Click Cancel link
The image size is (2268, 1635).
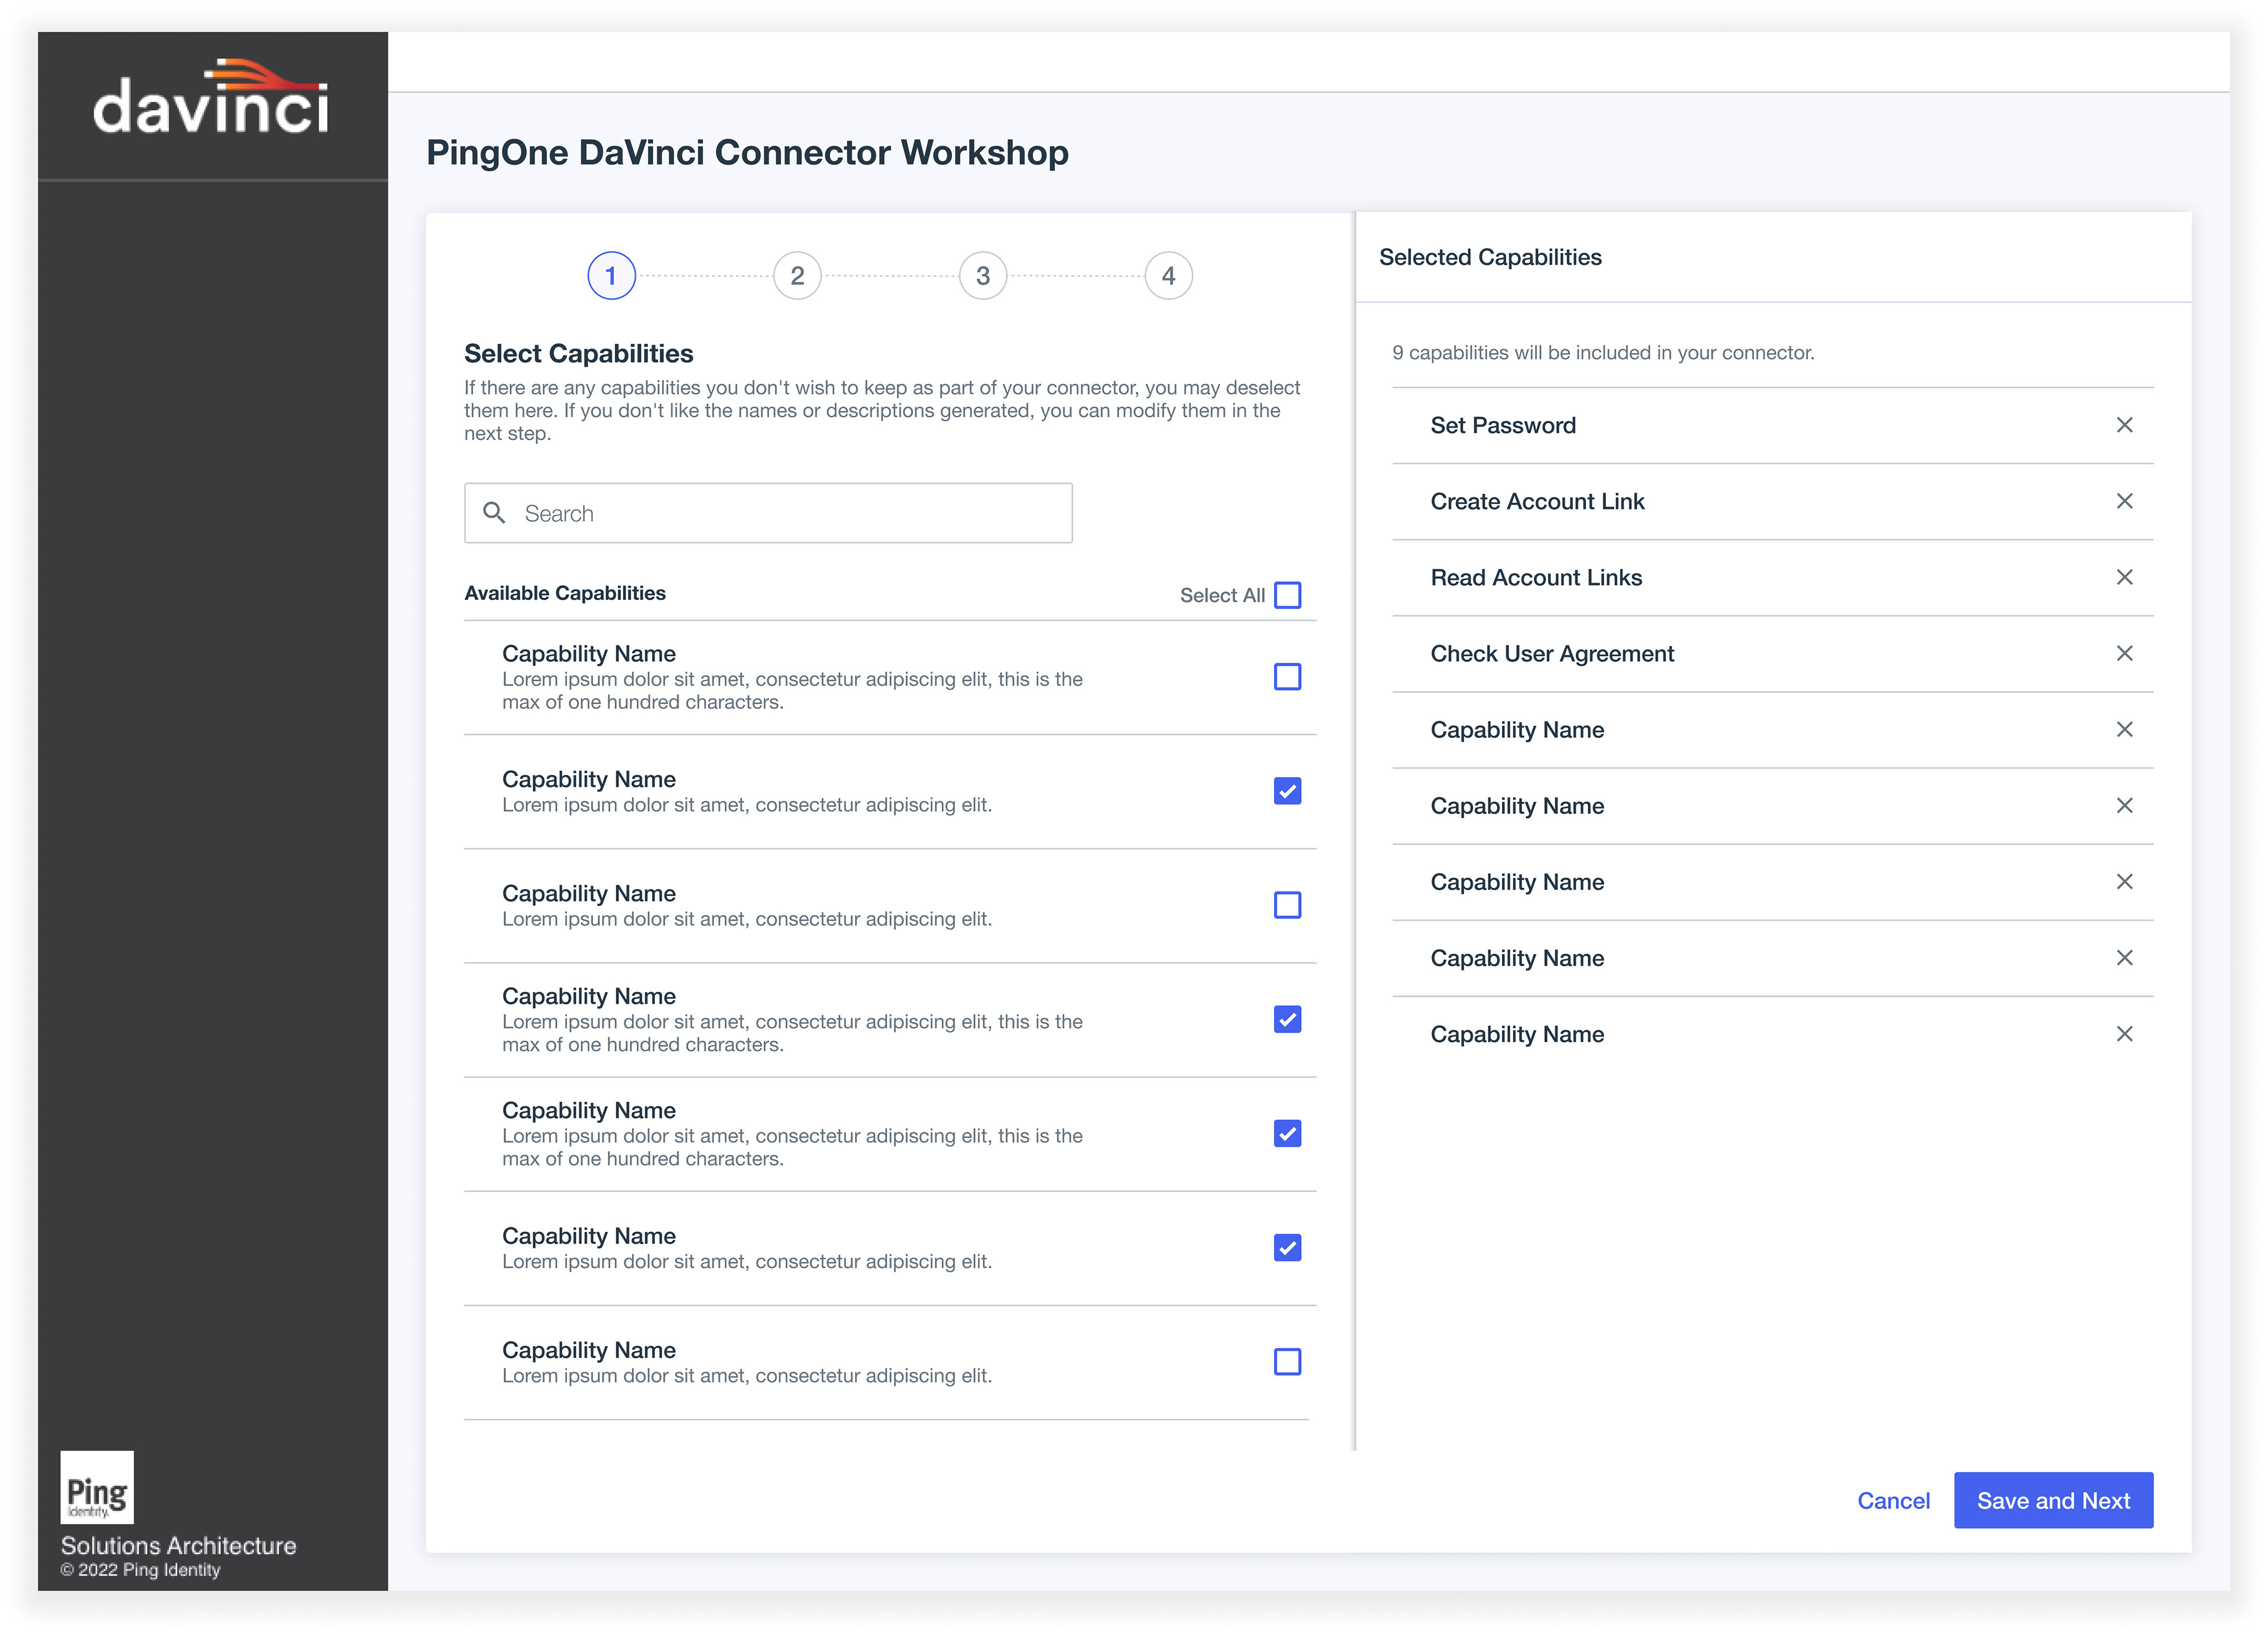coord(1893,1500)
